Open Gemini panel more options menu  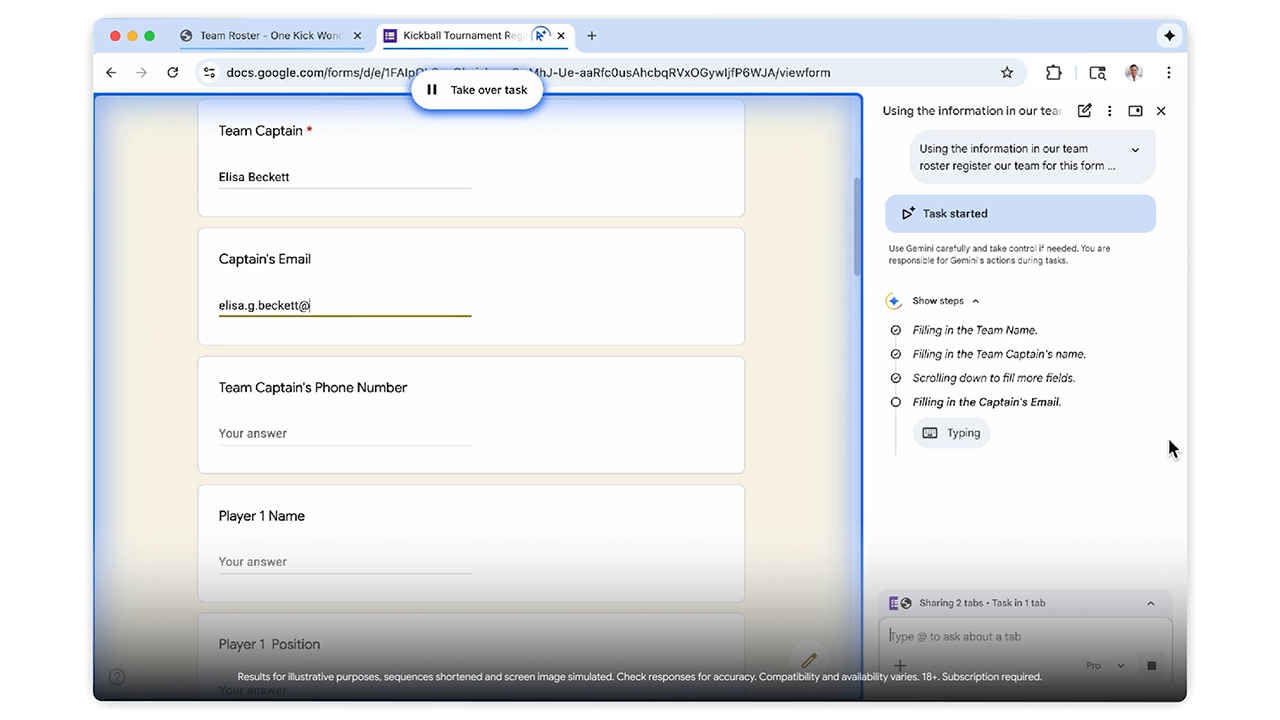[x=1109, y=111]
